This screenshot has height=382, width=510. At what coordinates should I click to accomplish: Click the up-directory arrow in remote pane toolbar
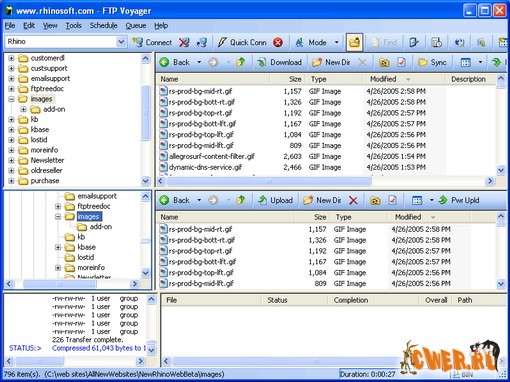point(240,62)
